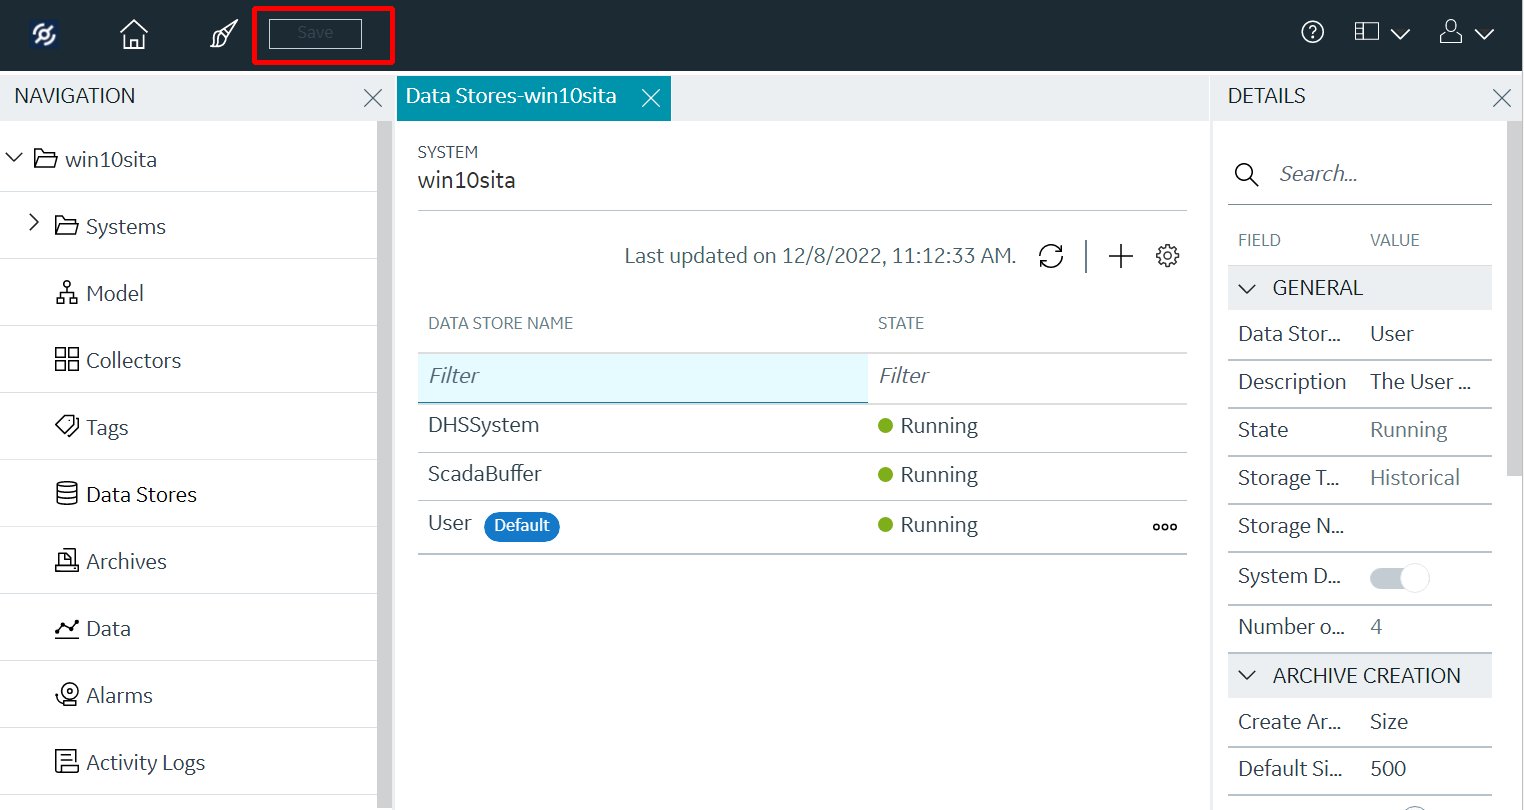Click the Details search magnifier icon
The image size is (1524, 810).
pos(1246,175)
